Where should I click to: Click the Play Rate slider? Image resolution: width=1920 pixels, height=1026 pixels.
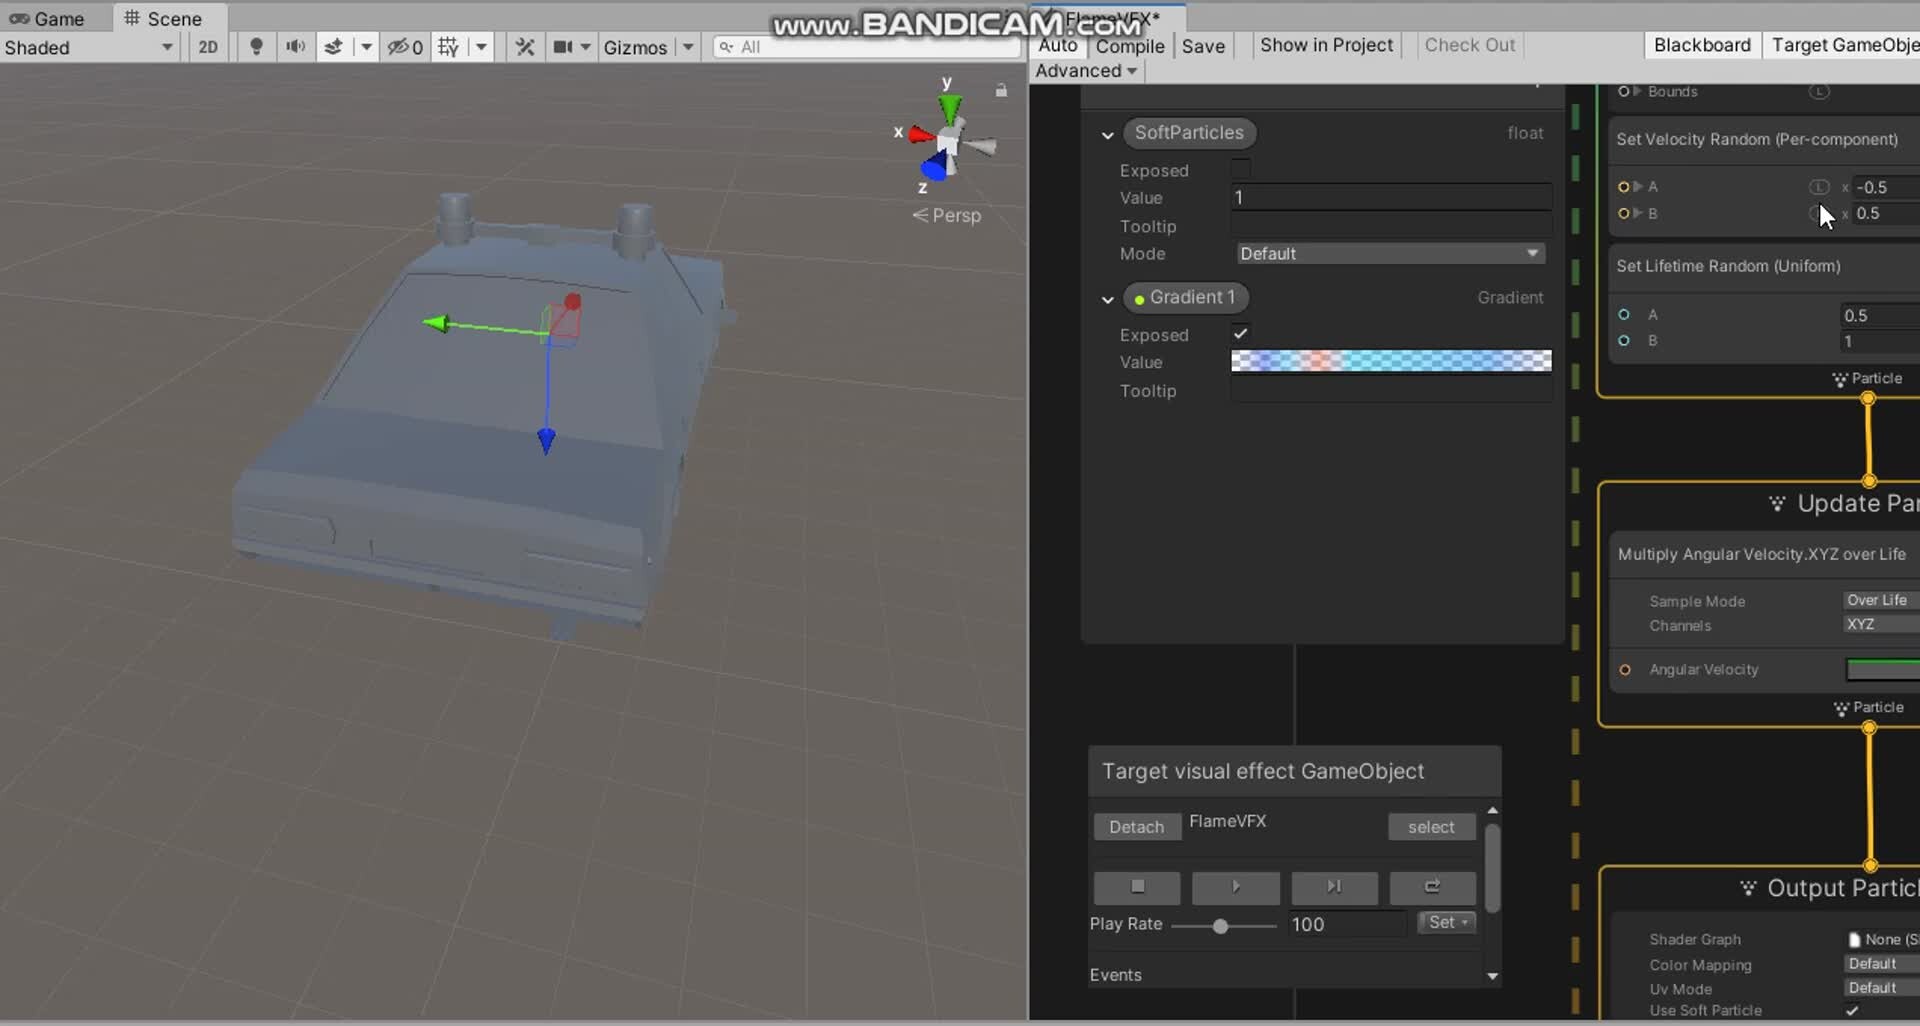pyautogui.click(x=1224, y=926)
